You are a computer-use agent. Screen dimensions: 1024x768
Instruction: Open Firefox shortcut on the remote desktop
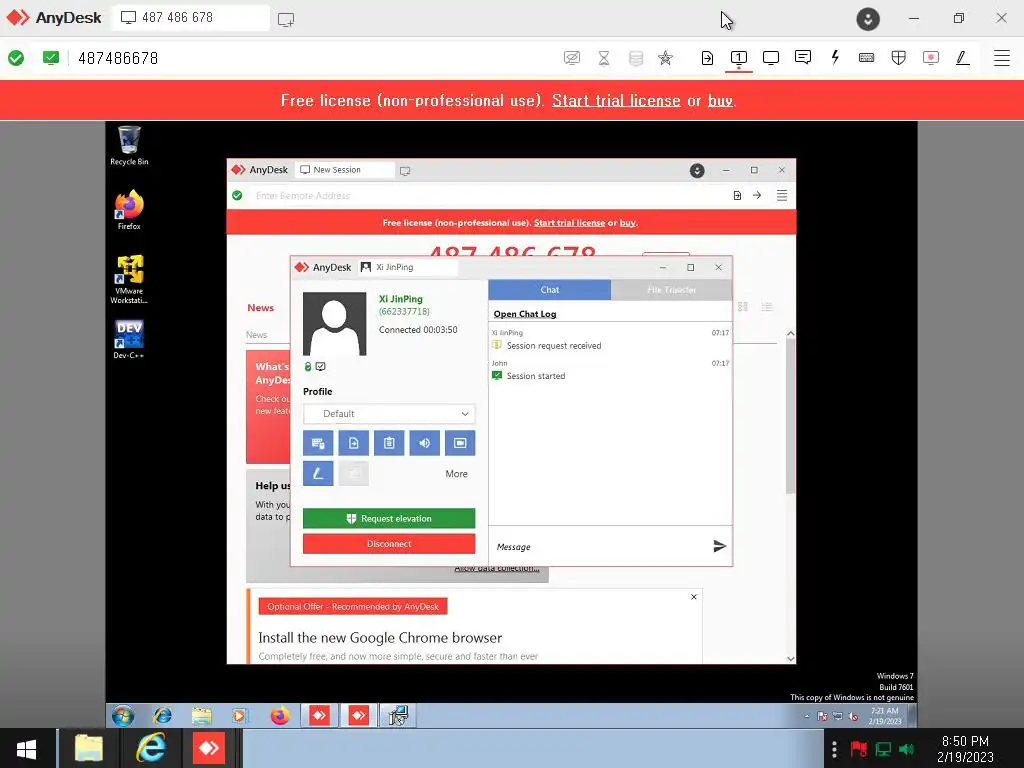point(129,210)
